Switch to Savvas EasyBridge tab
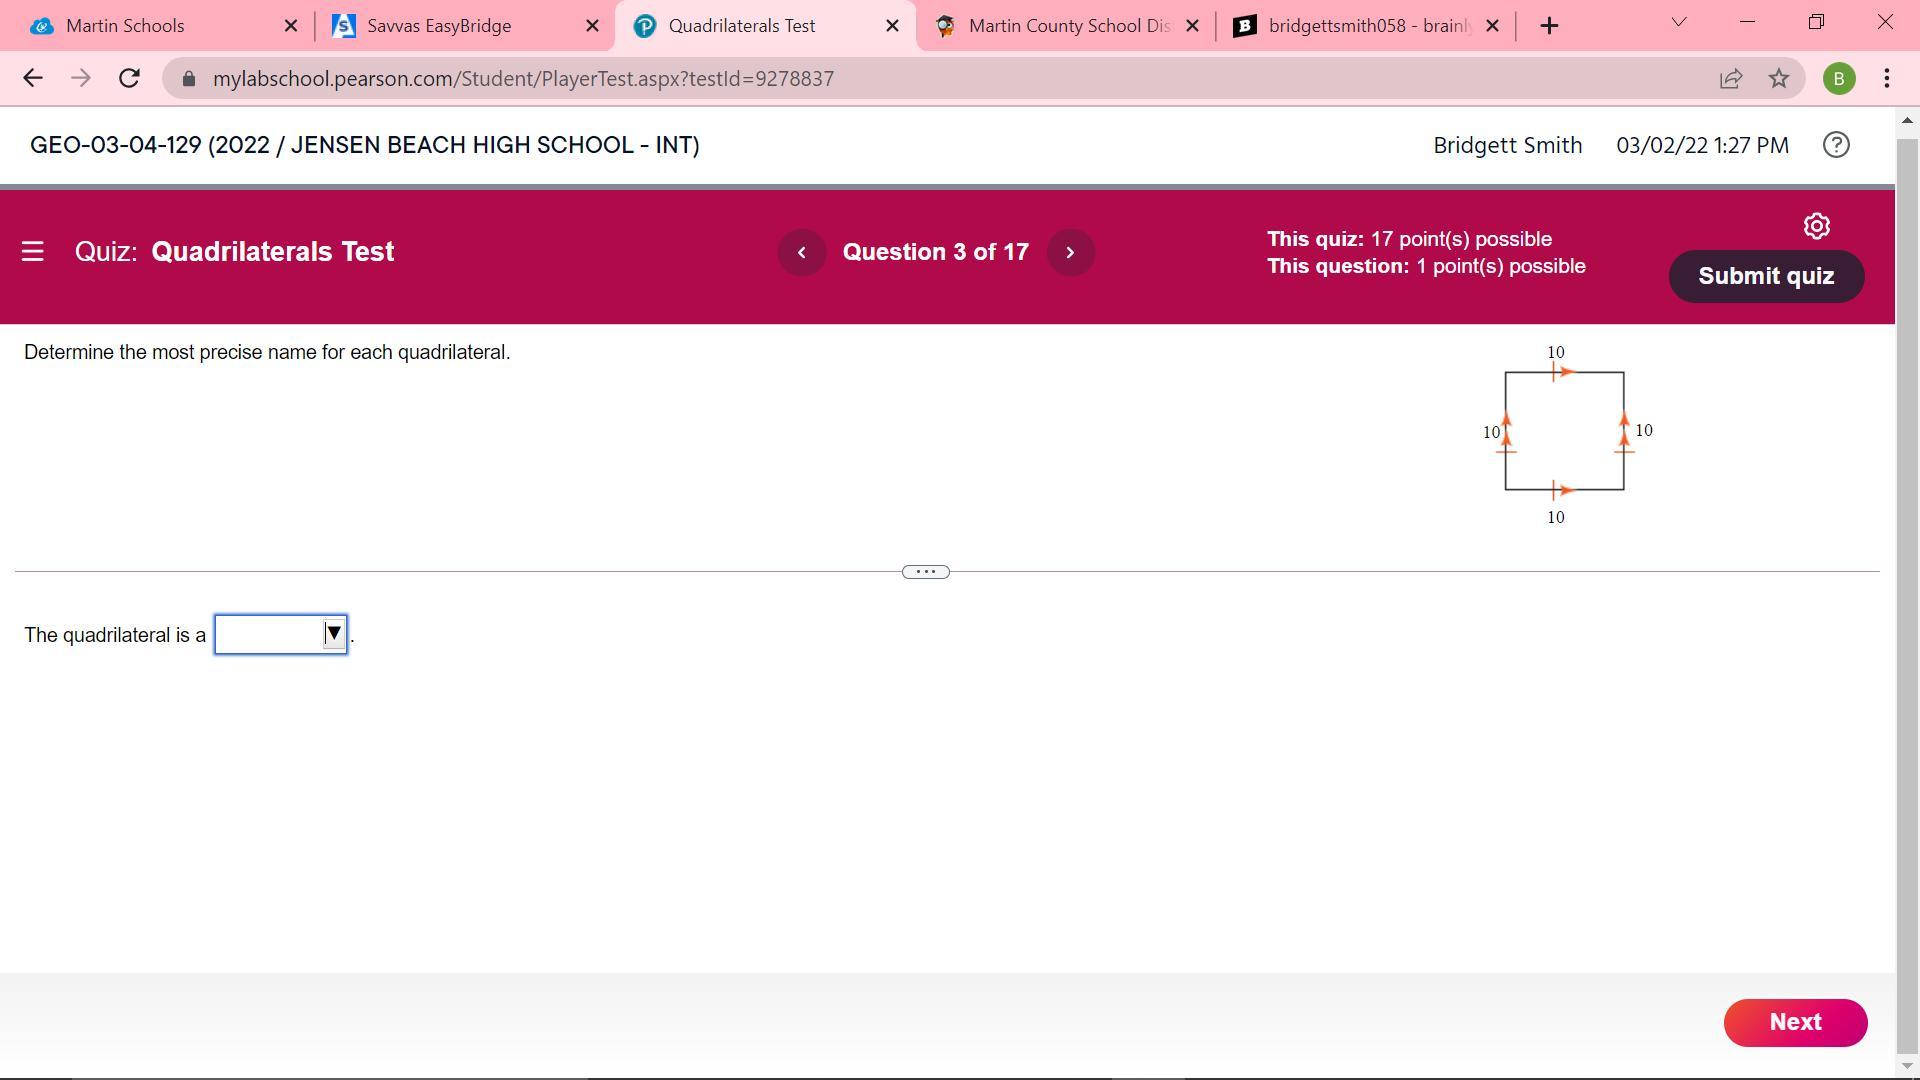Screen dimensions: 1920x1080 [440, 26]
